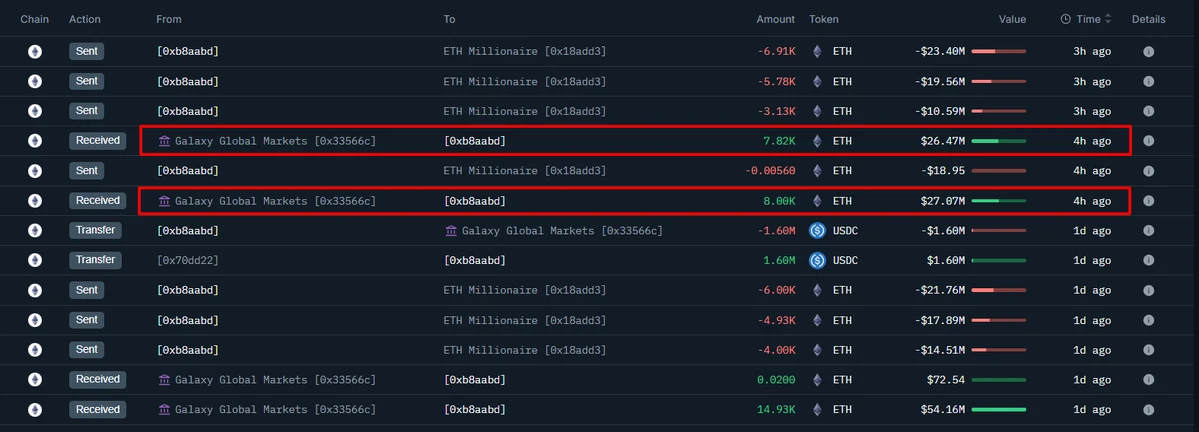Click Ethereum chain icon in the -$18.95 row

[x=35, y=171]
